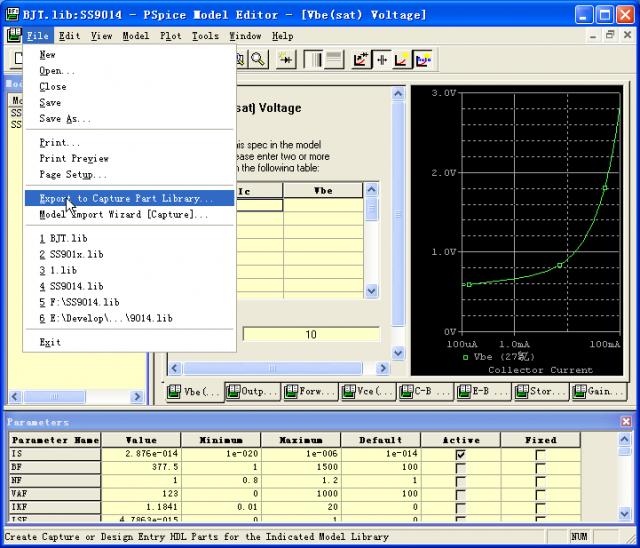Click the crosshair plot toolbar icon
This screenshot has height=548, width=640.
point(382,60)
